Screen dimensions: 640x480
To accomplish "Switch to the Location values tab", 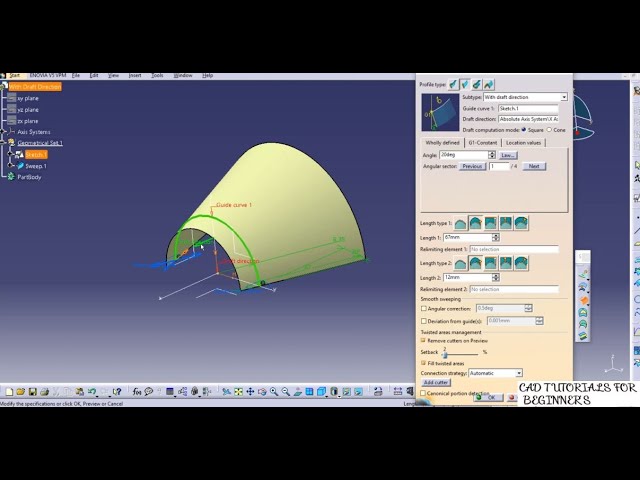I will point(523,143).
